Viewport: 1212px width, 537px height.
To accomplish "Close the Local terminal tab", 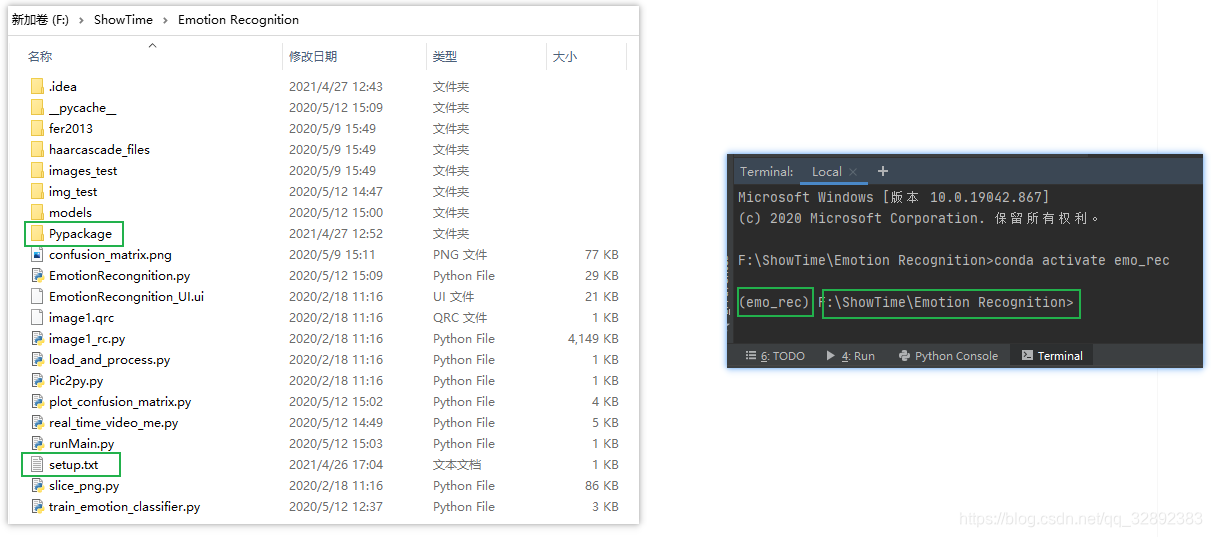I will pos(853,172).
